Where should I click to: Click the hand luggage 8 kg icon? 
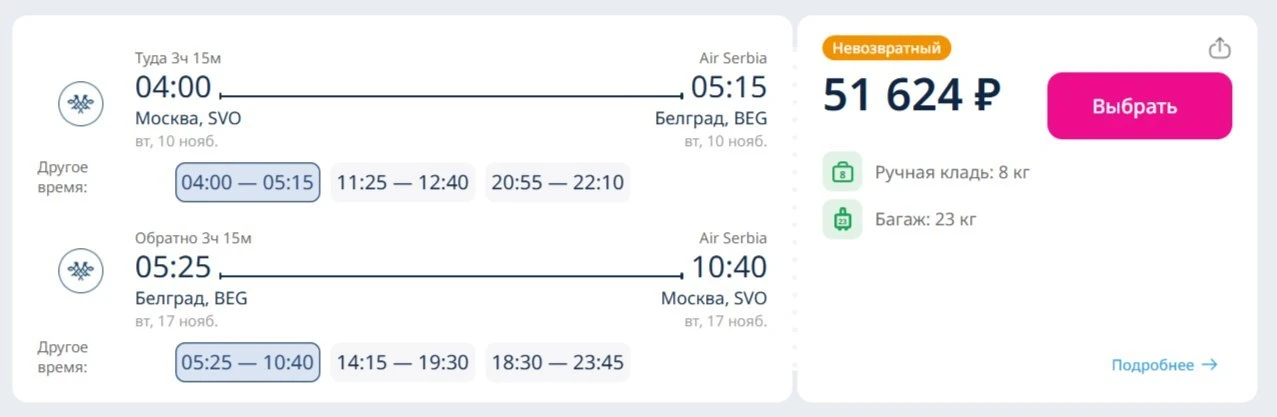(x=842, y=172)
